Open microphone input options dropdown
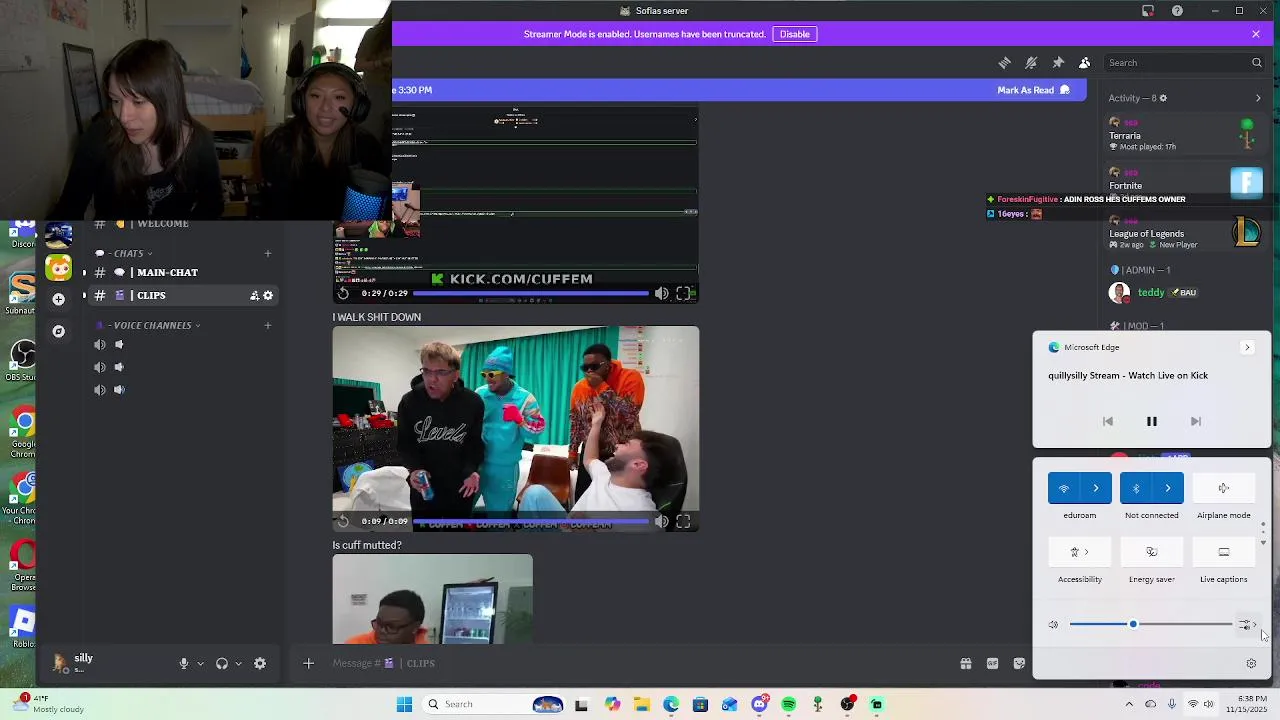The width and height of the screenshot is (1280, 720). 200,663
